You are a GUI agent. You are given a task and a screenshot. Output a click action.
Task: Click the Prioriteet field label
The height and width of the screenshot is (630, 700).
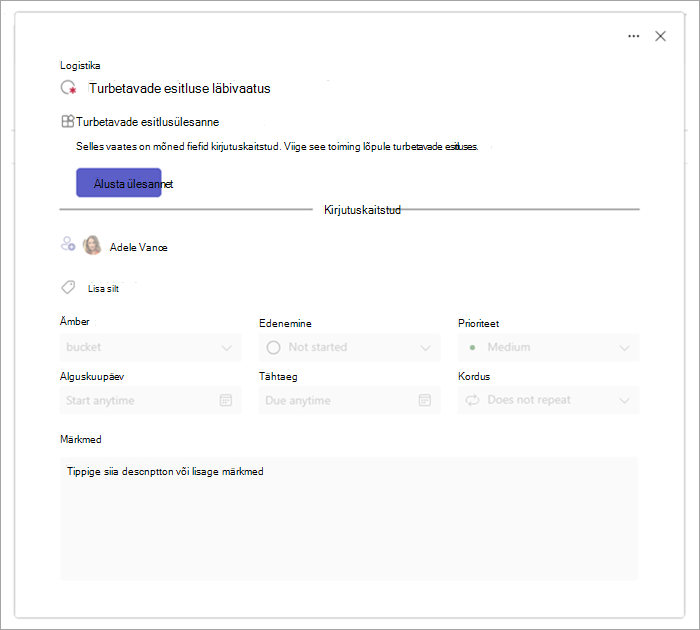point(479,323)
